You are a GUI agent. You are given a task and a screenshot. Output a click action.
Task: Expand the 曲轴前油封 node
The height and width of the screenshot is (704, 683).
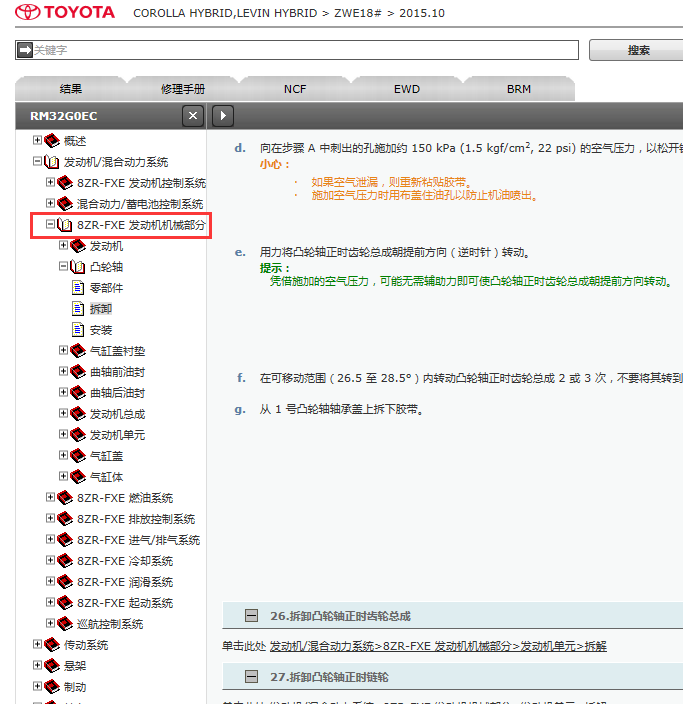63,371
